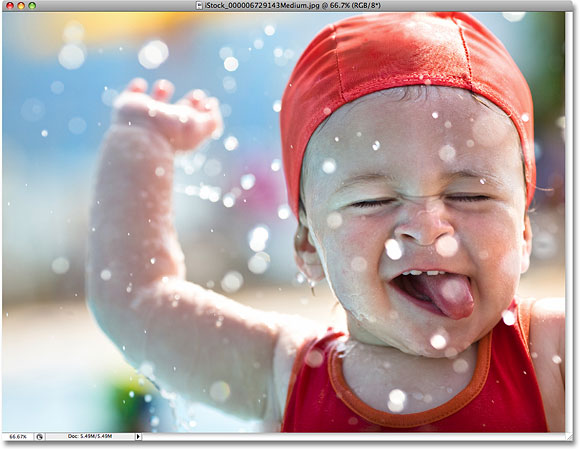The image size is (580, 450).
Task: Close the iStock image window
Action: click(10, 6)
